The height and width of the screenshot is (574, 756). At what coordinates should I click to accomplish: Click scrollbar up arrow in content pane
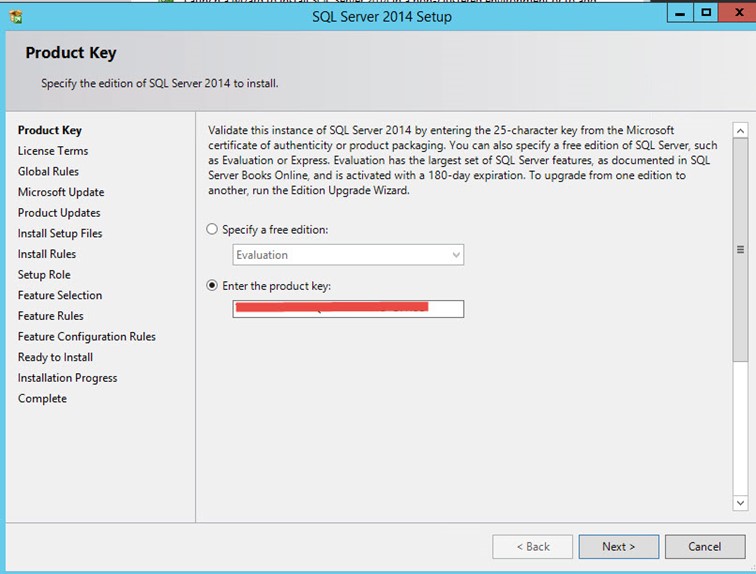(740, 130)
